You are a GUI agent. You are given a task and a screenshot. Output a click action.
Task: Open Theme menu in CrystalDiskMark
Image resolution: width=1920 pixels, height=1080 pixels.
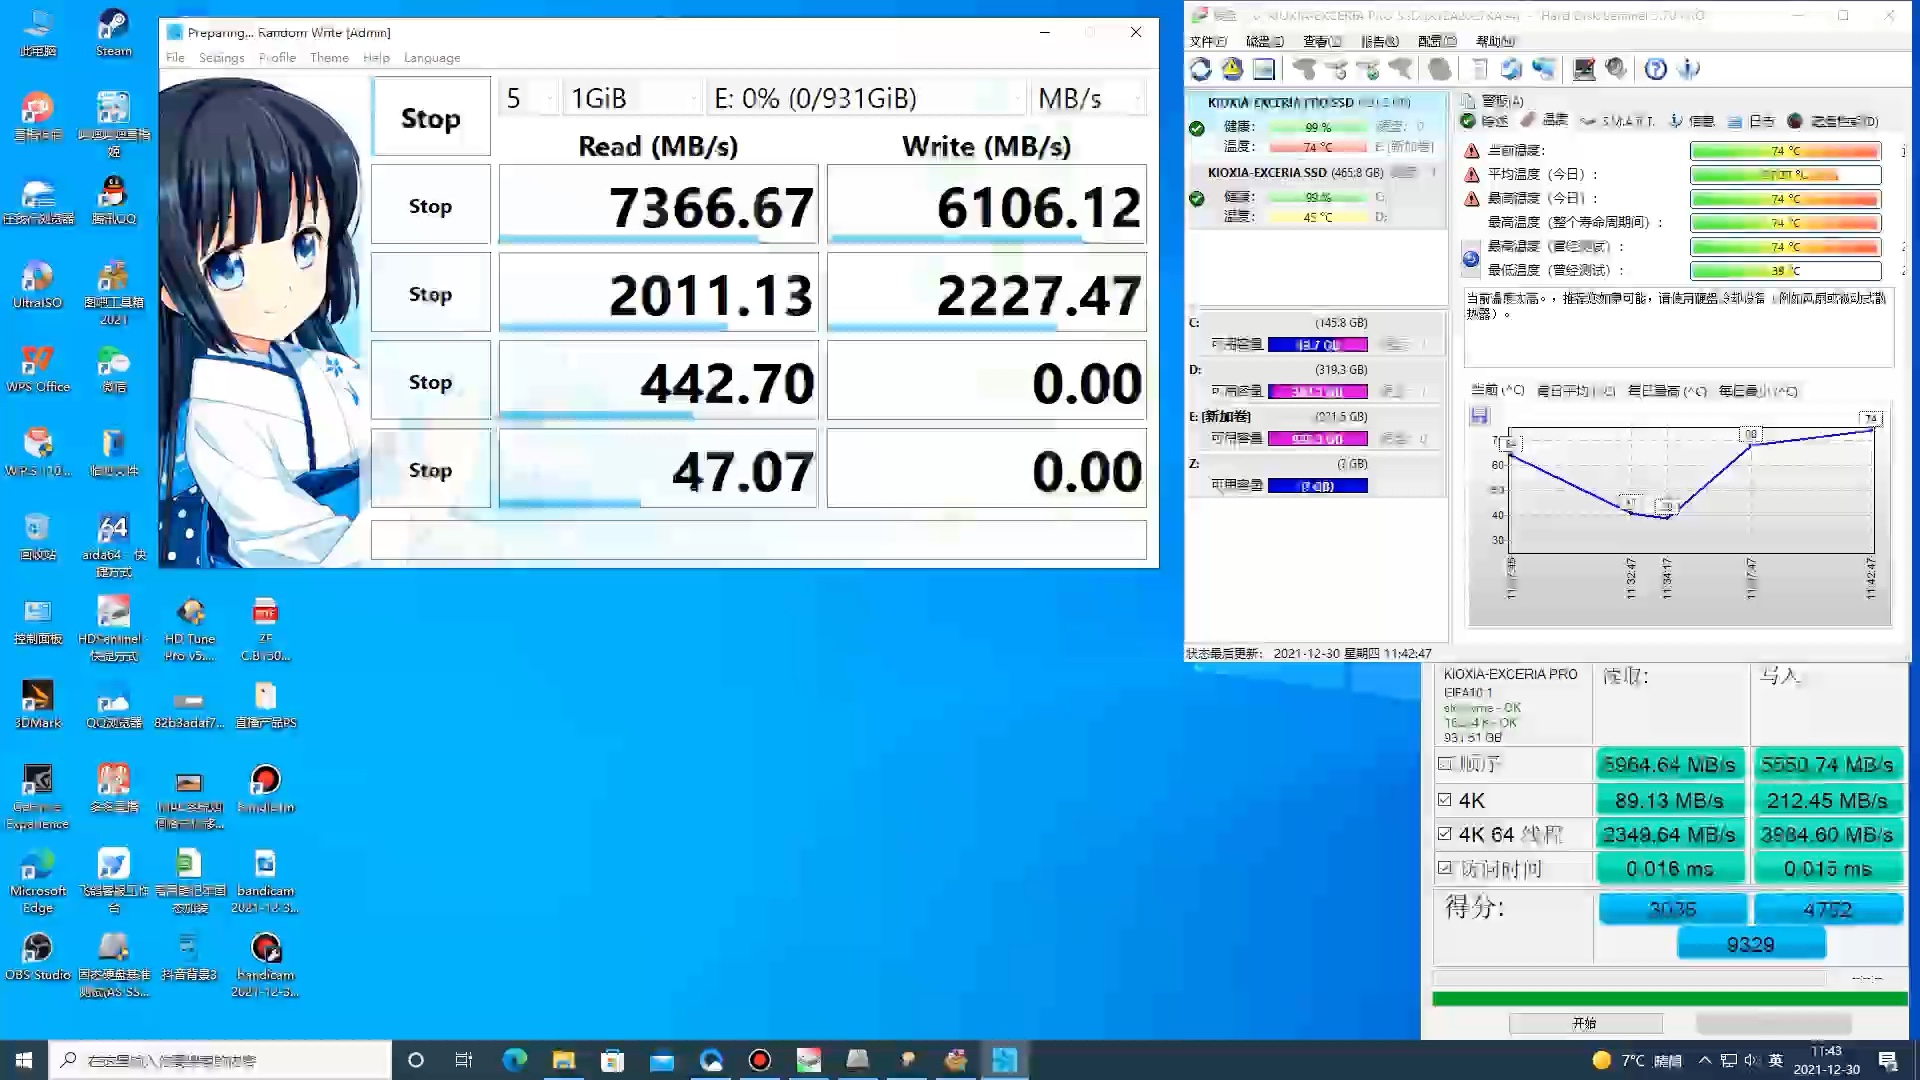point(329,58)
